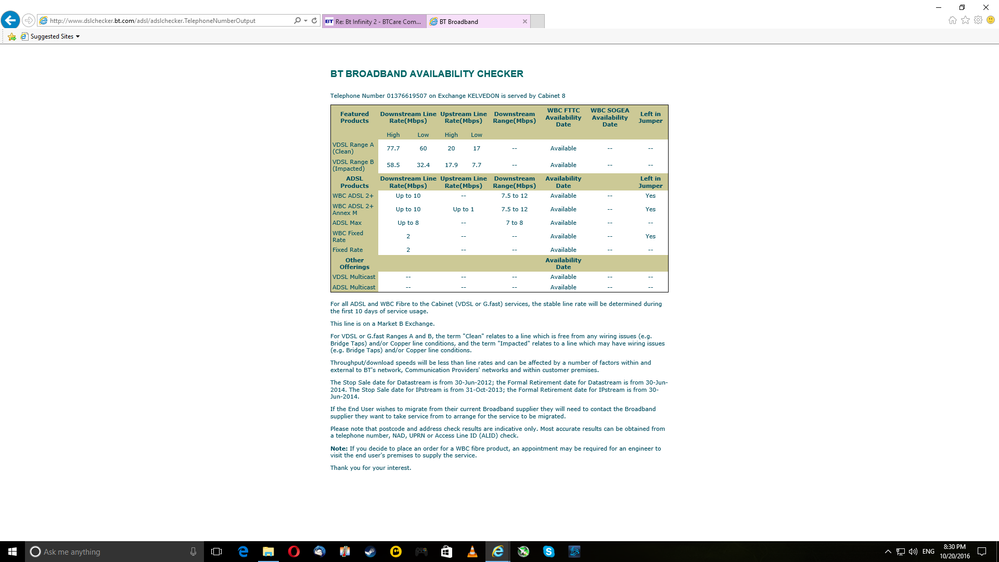The image size is (999, 562).
Task: Click the Market B Exchange sentence
Action: click(x=382, y=324)
